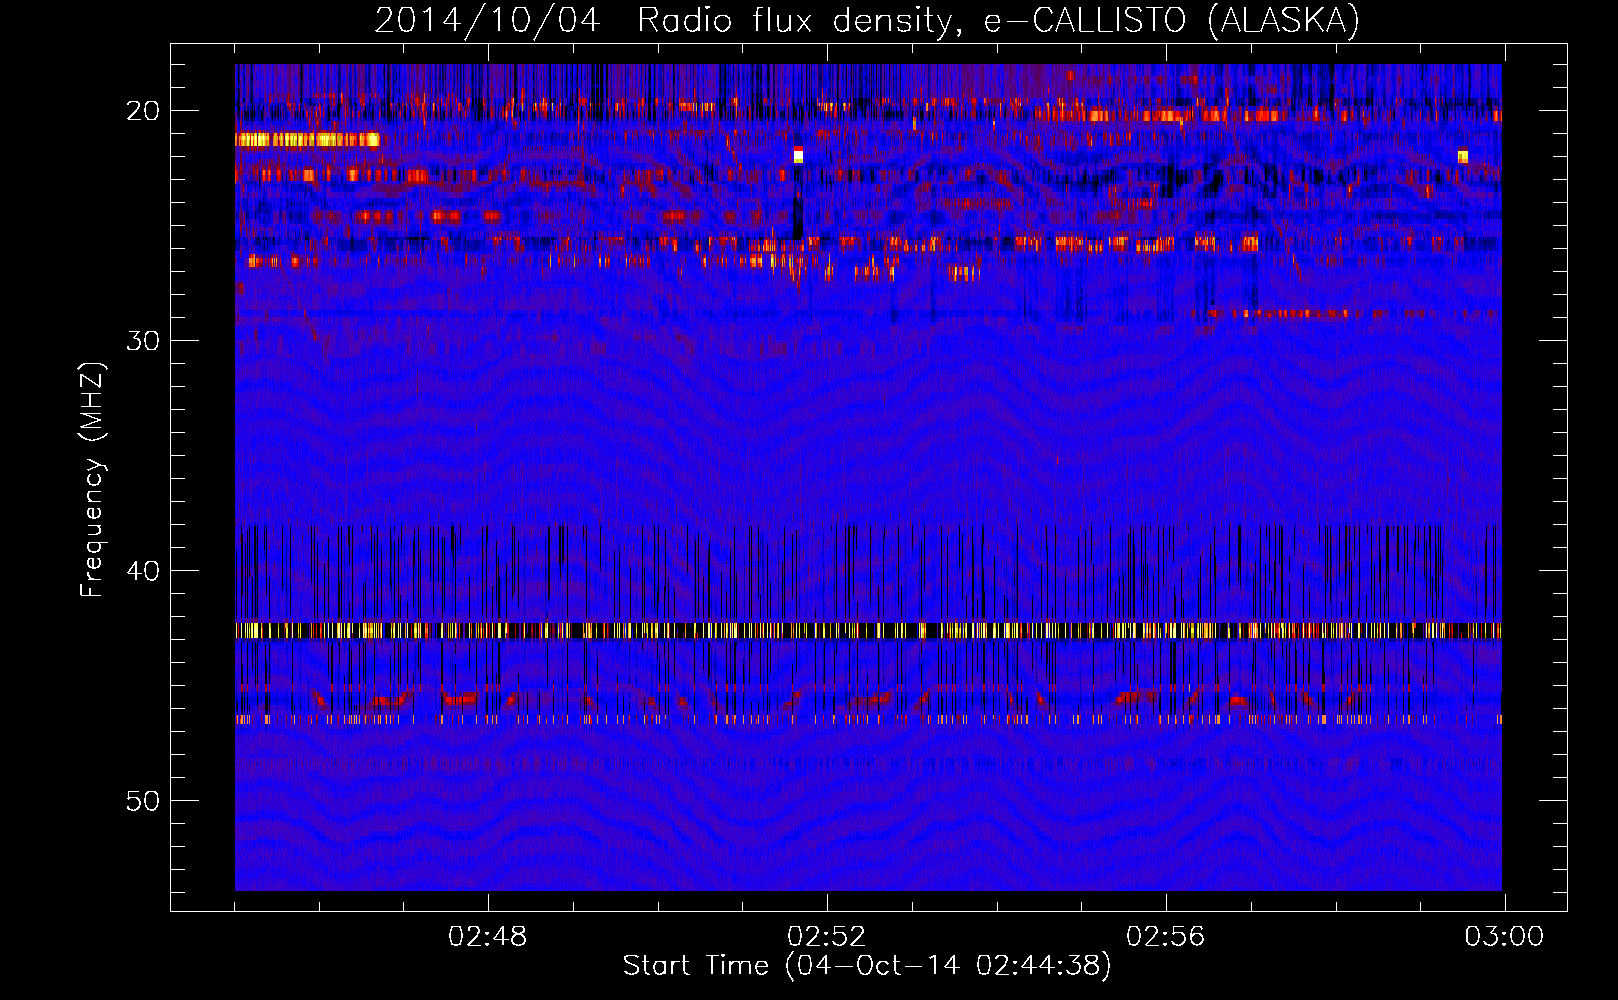
Task: Click the "Frequency (MHZ)" y-axis label
Action: (92, 480)
